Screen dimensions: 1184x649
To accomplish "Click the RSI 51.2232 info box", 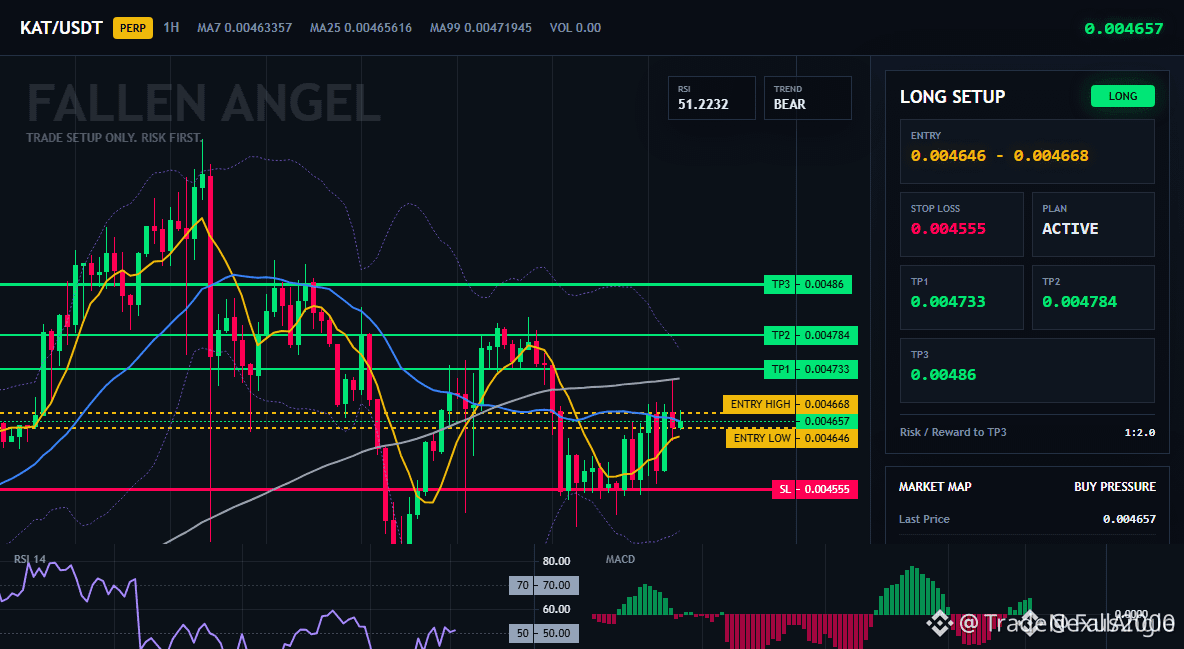I will click(711, 97).
